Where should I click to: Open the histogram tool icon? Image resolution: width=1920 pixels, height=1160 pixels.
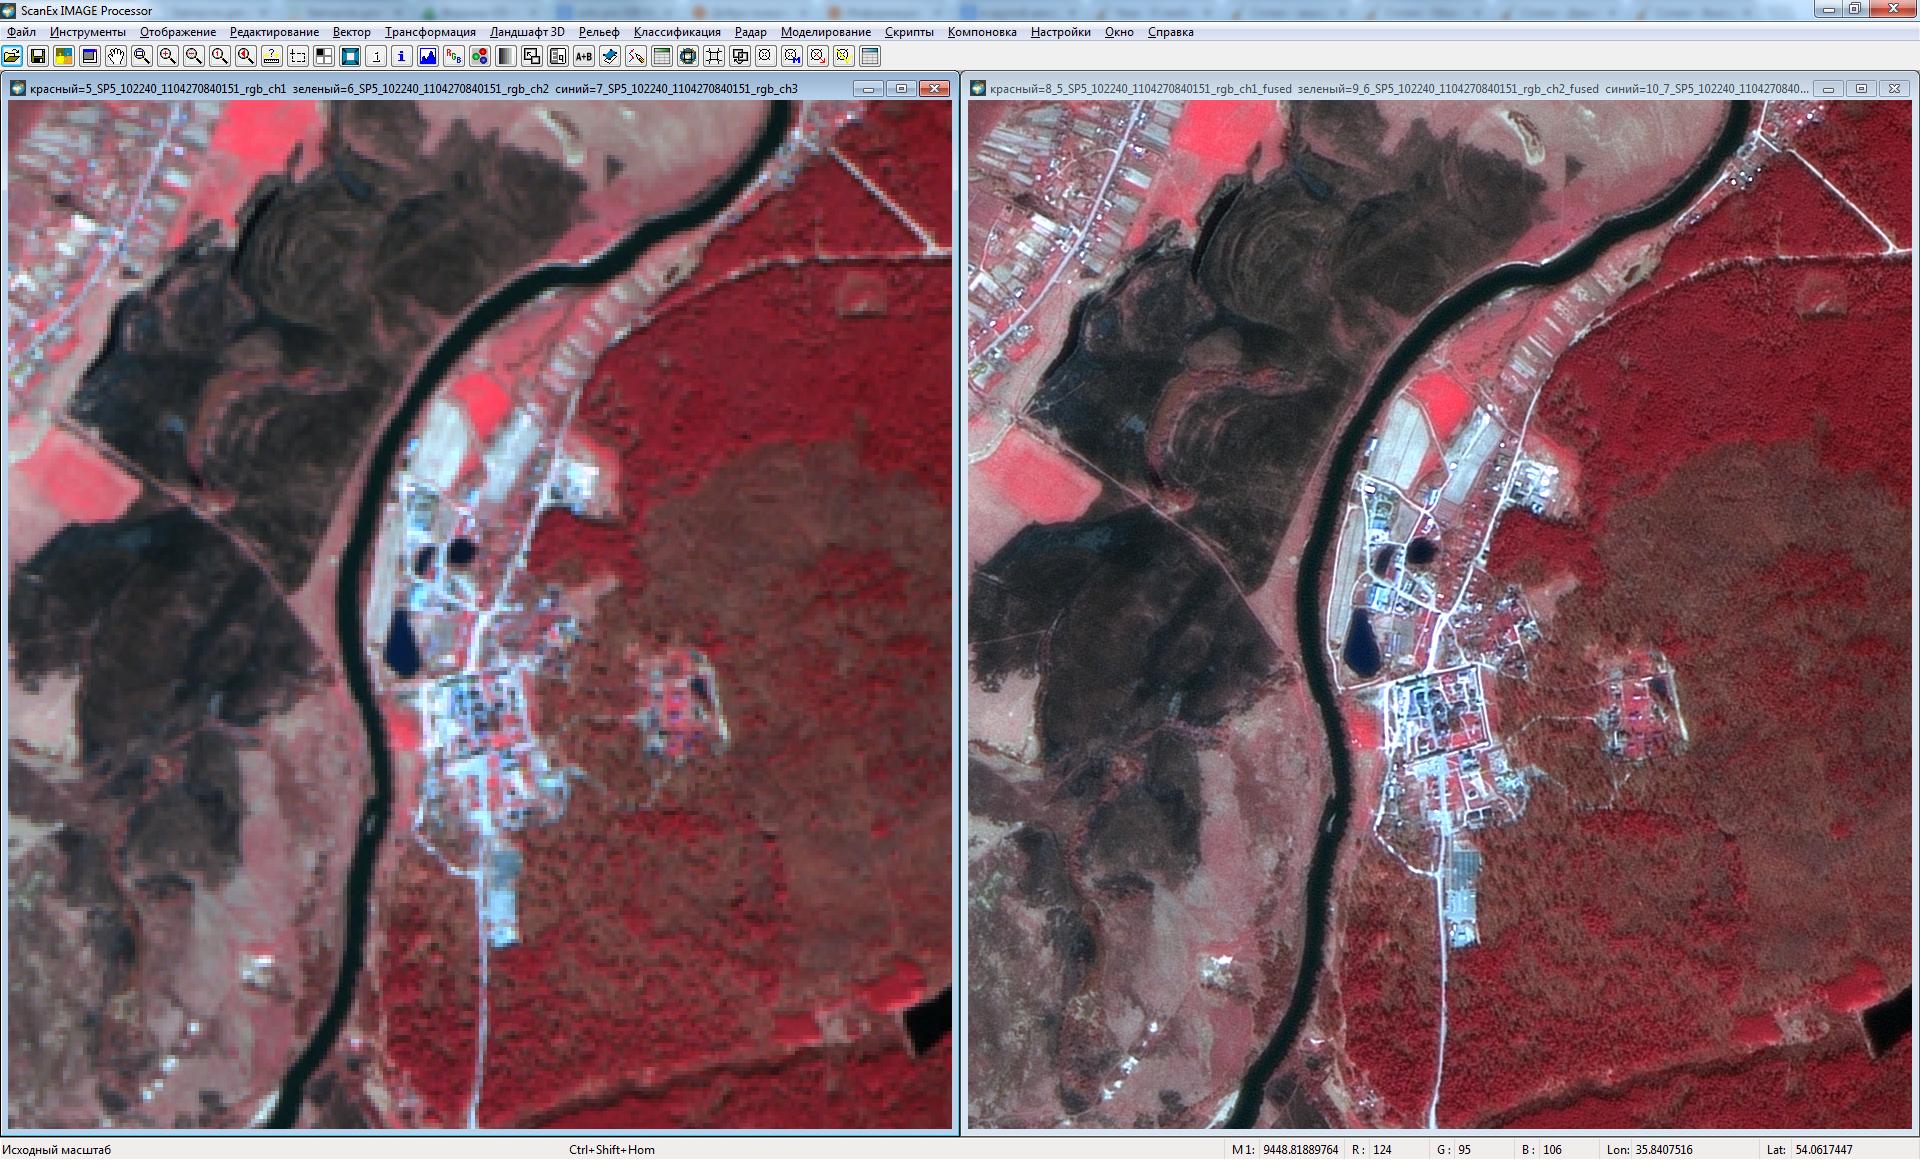[428, 56]
